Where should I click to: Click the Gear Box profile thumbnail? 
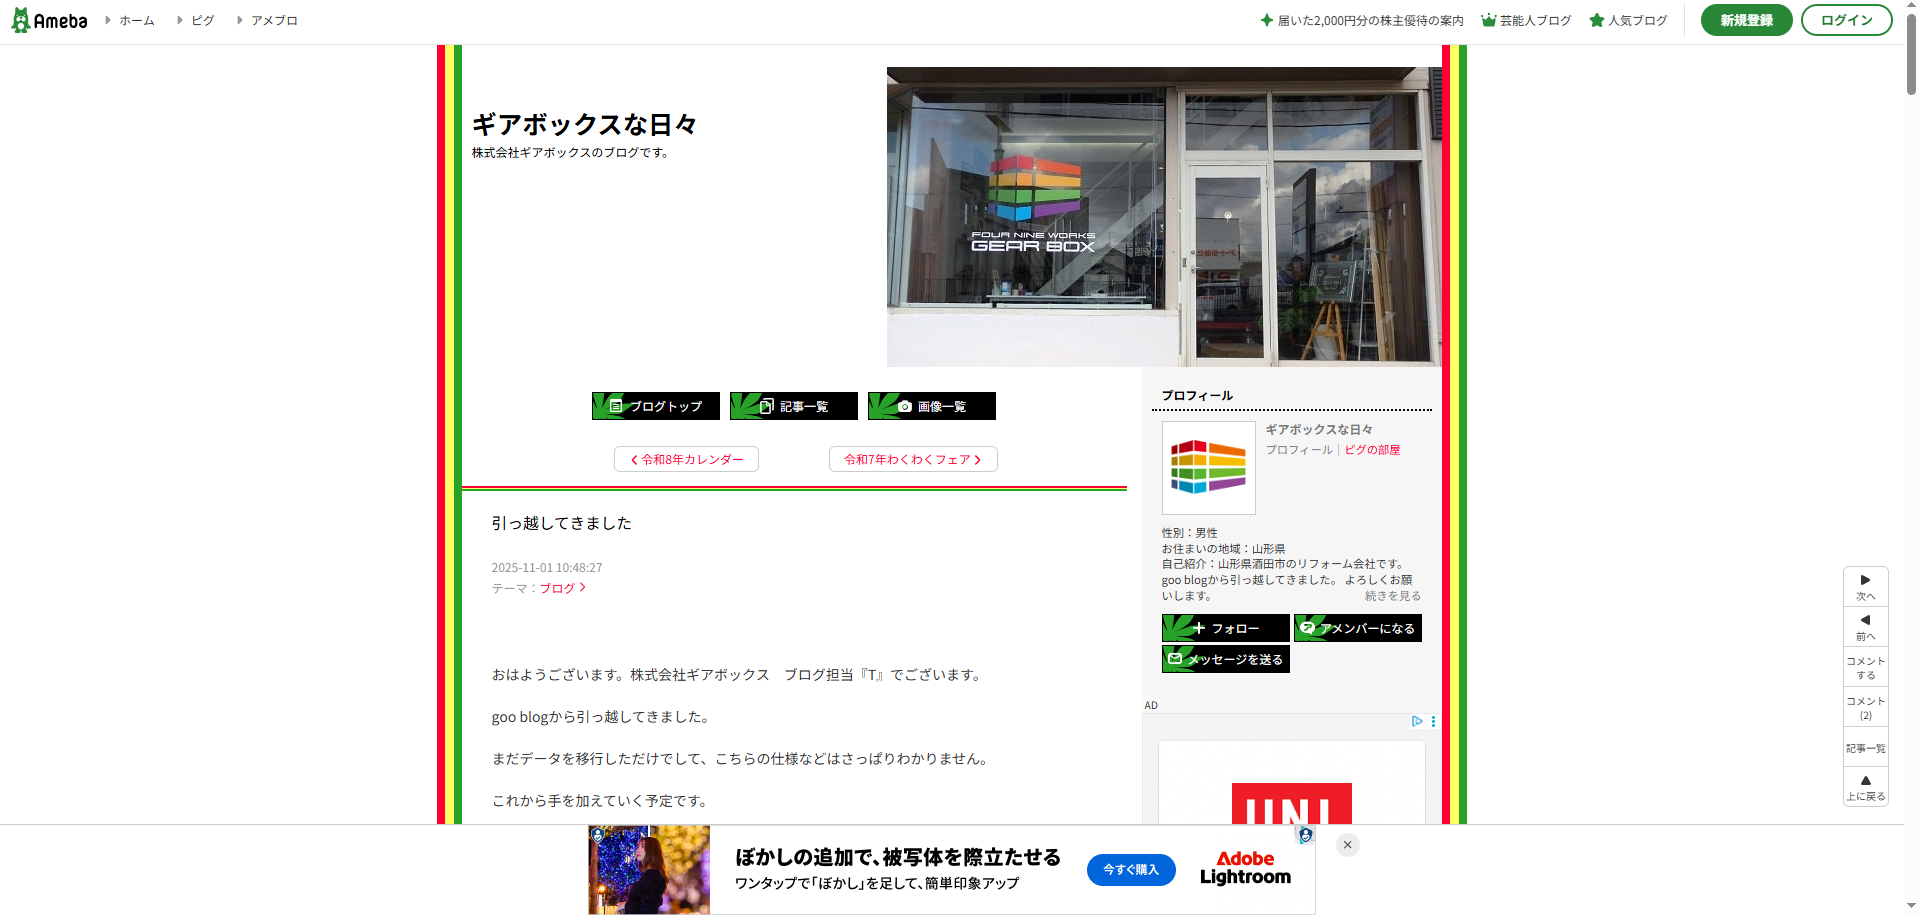pyautogui.click(x=1208, y=467)
